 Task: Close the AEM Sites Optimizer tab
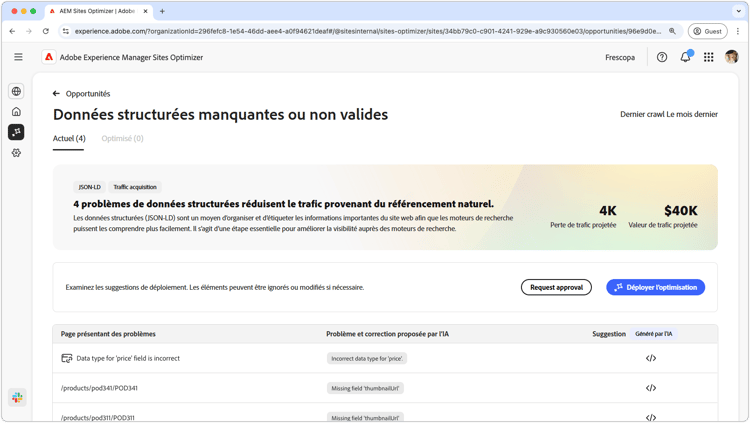click(x=145, y=11)
